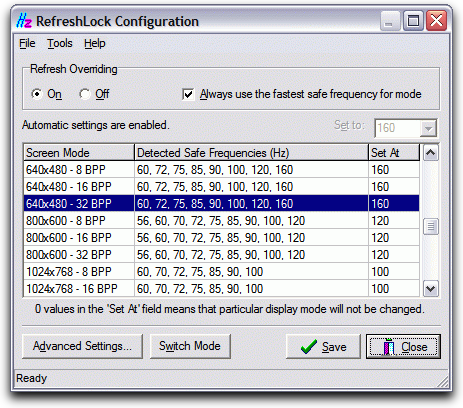Click the Ready status bar text
Screen dimensions: 463x408
pyautogui.click(x=31, y=378)
